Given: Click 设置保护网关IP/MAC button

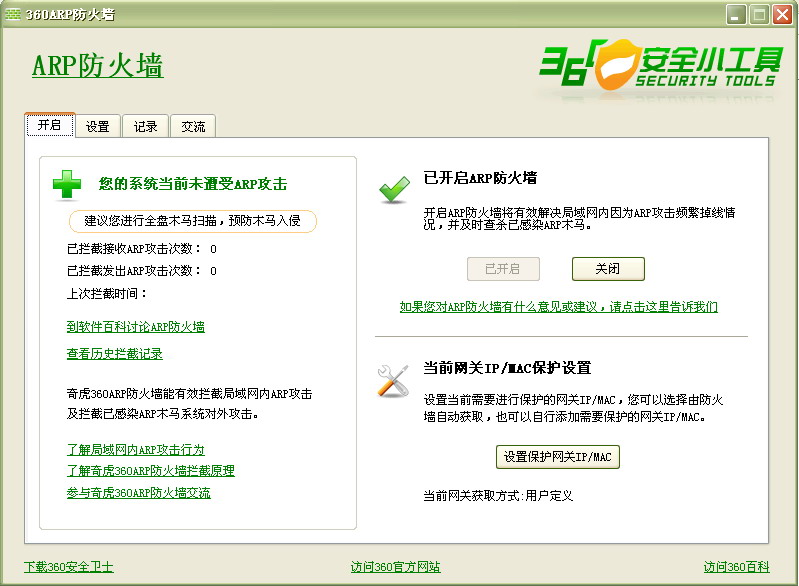Looking at the screenshot, I should pos(557,457).
